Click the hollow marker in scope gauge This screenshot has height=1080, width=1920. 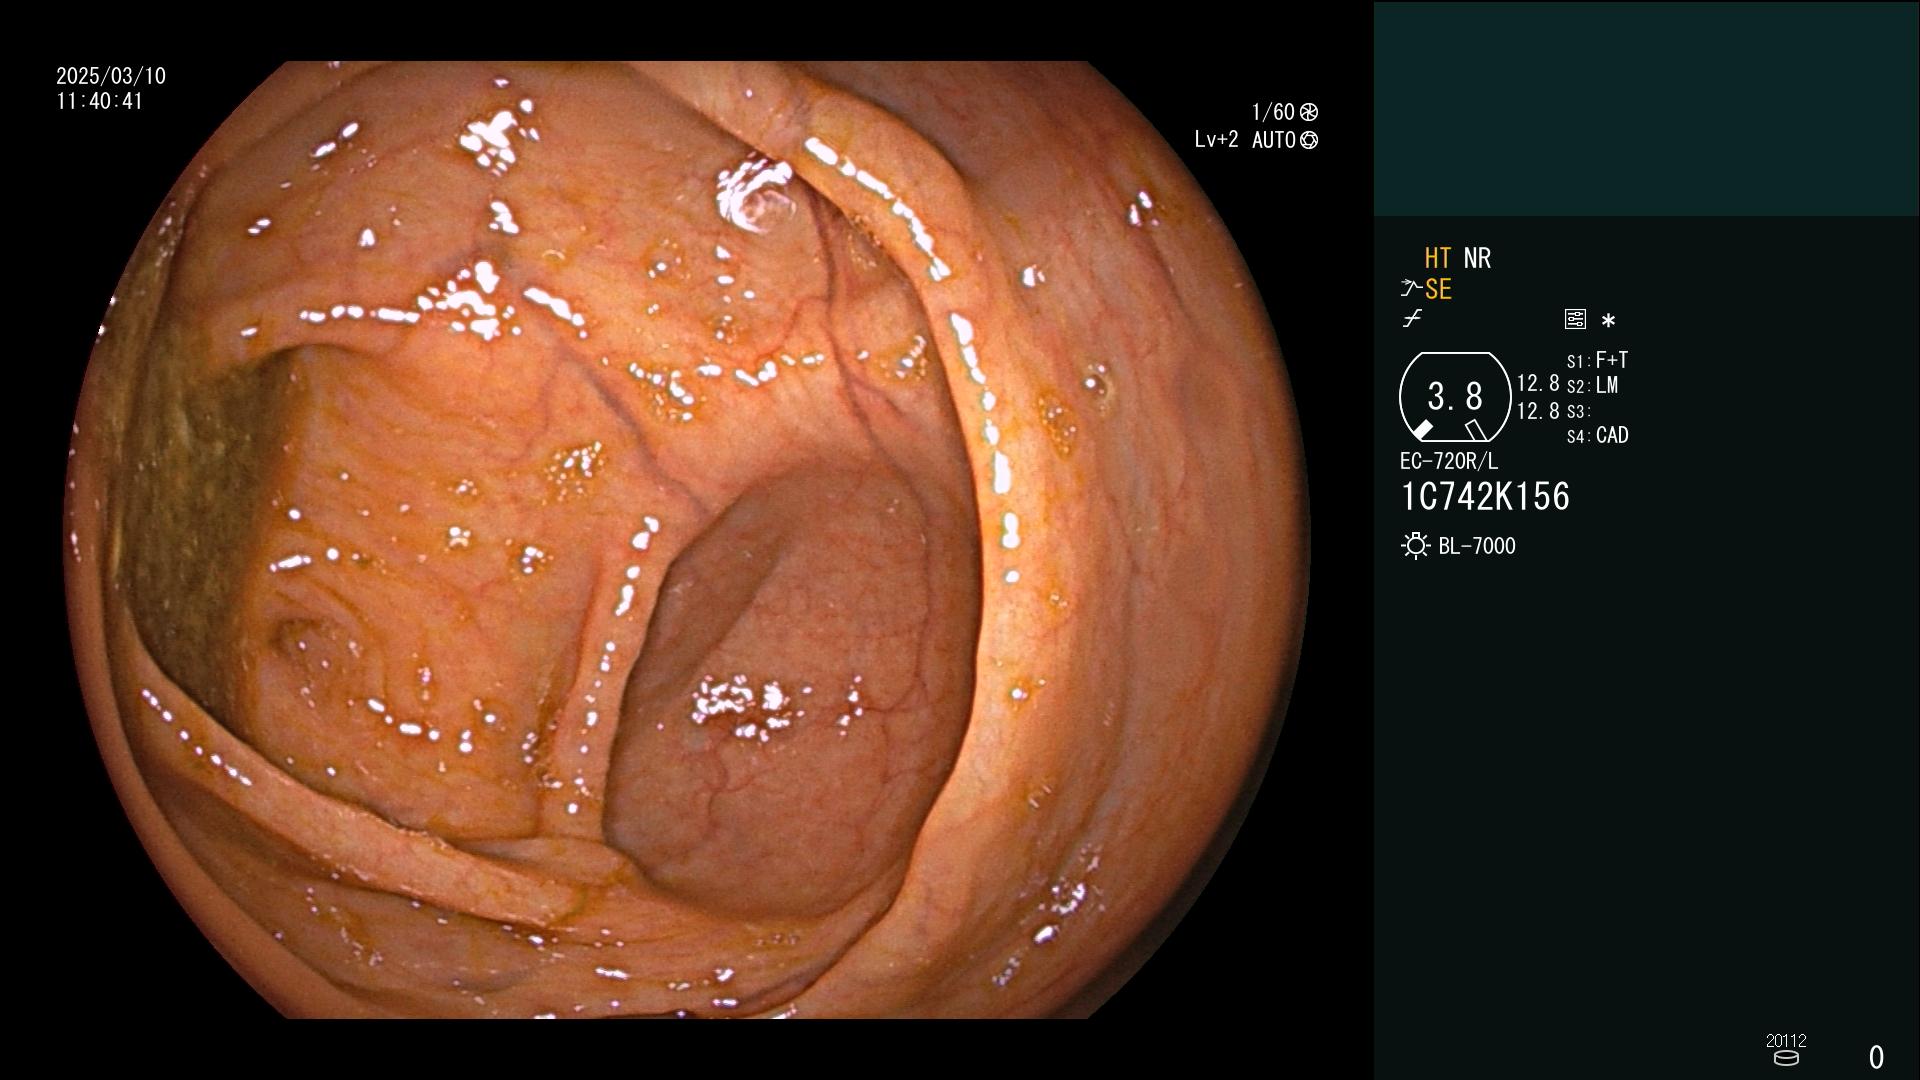[1476, 430]
